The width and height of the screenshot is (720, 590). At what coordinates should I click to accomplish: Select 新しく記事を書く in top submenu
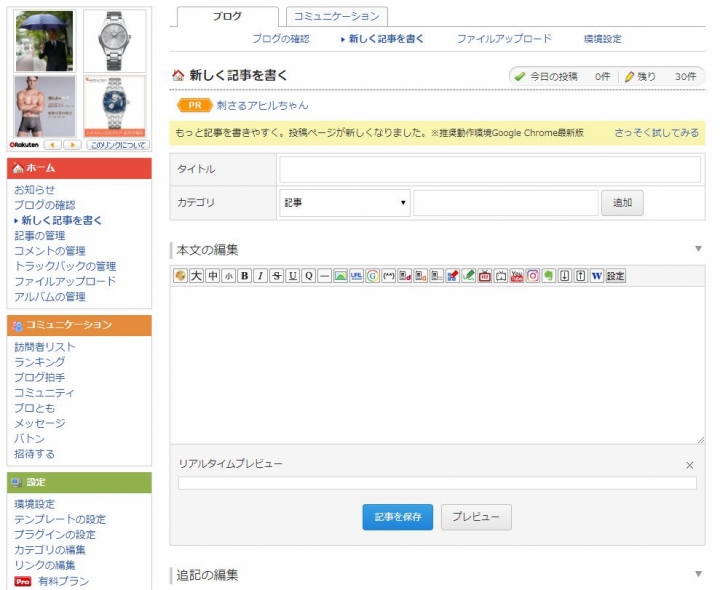pyautogui.click(x=386, y=39)
